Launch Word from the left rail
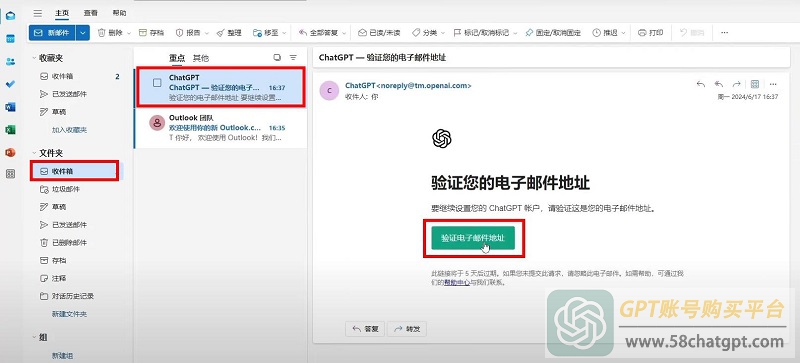Viewport: 800px width, 363px height. (x=10, y=107)
